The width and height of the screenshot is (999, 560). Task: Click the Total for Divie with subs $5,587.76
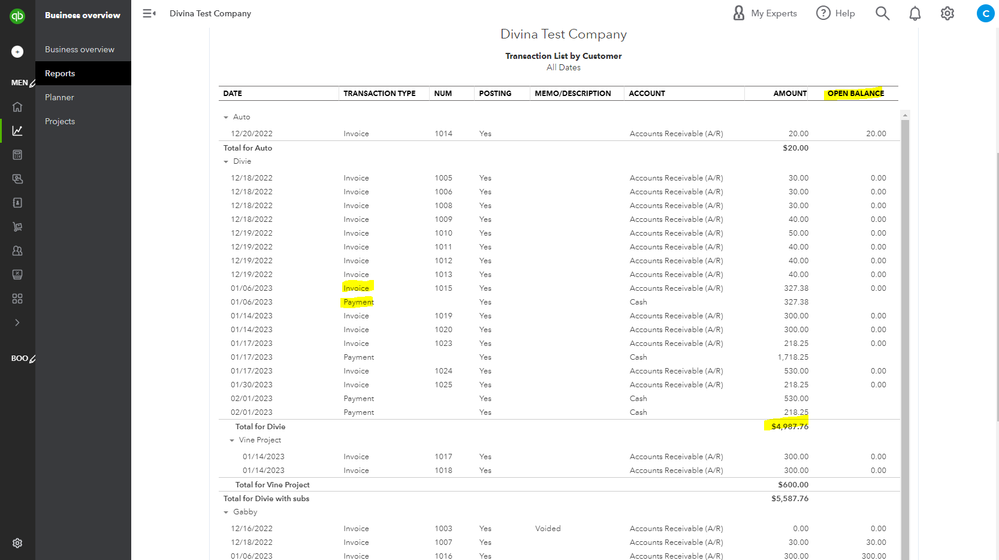tap(789, 499)
